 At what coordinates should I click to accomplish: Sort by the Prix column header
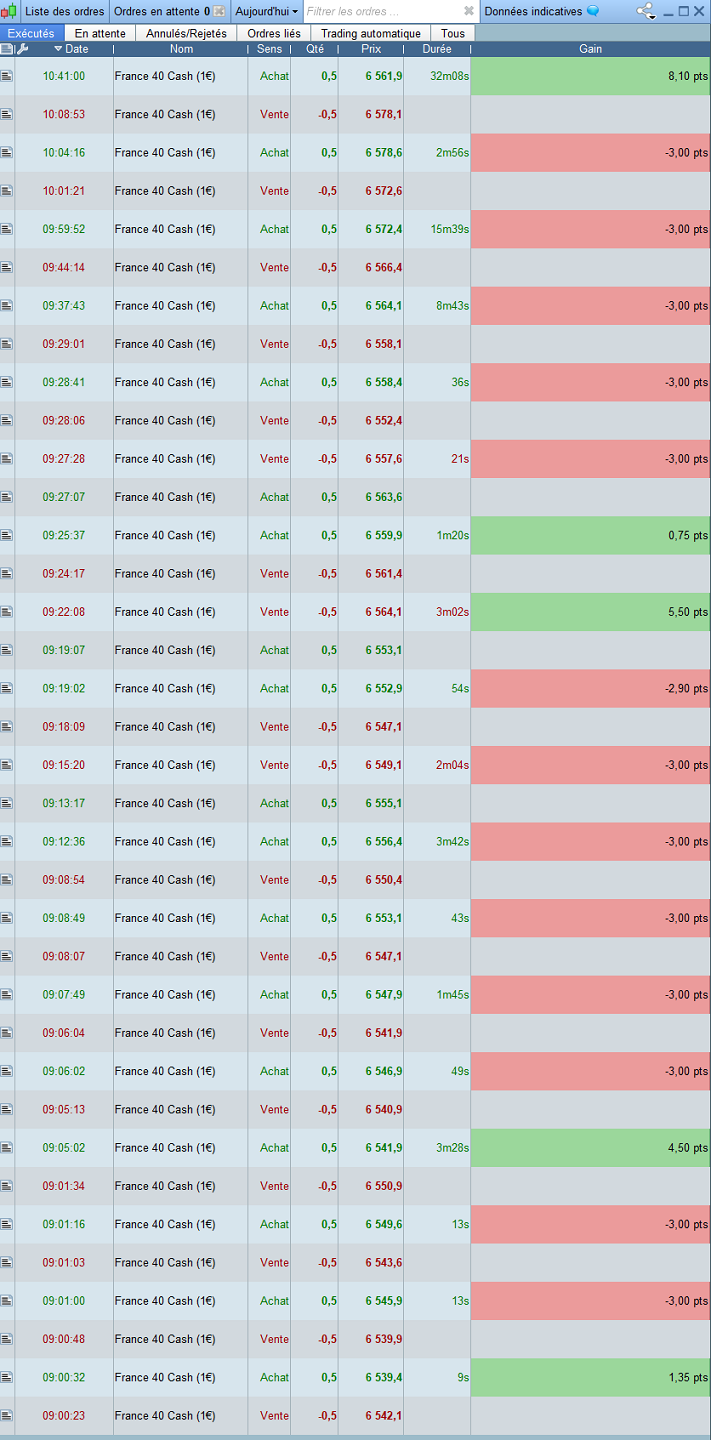tap(371, 49)
